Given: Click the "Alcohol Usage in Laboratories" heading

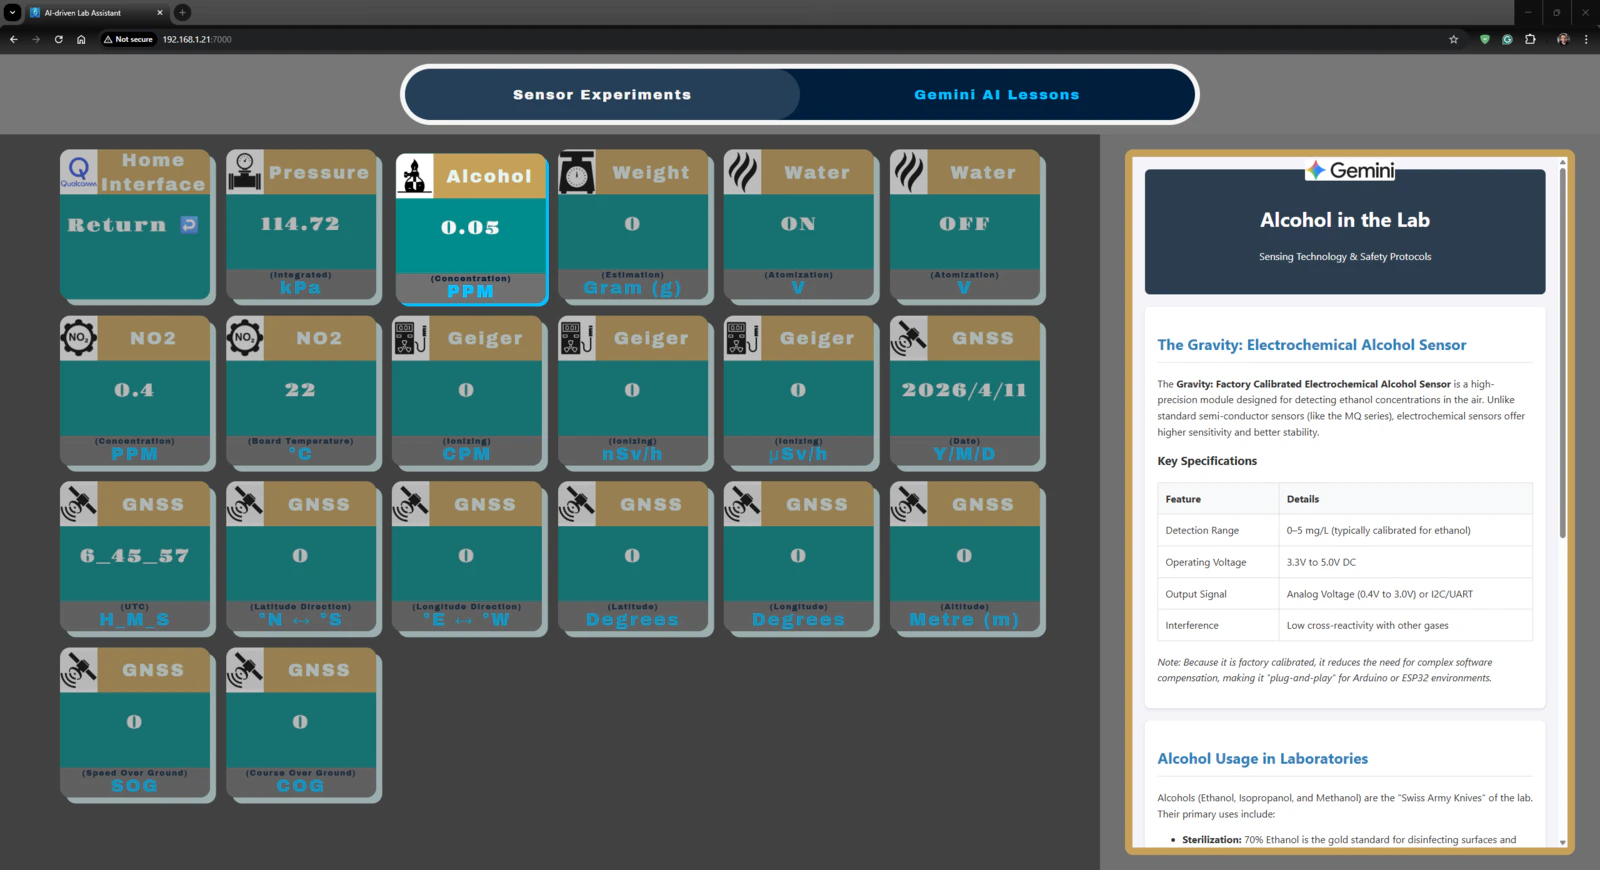Looking at the screenshot, I should pos(1262,759).
